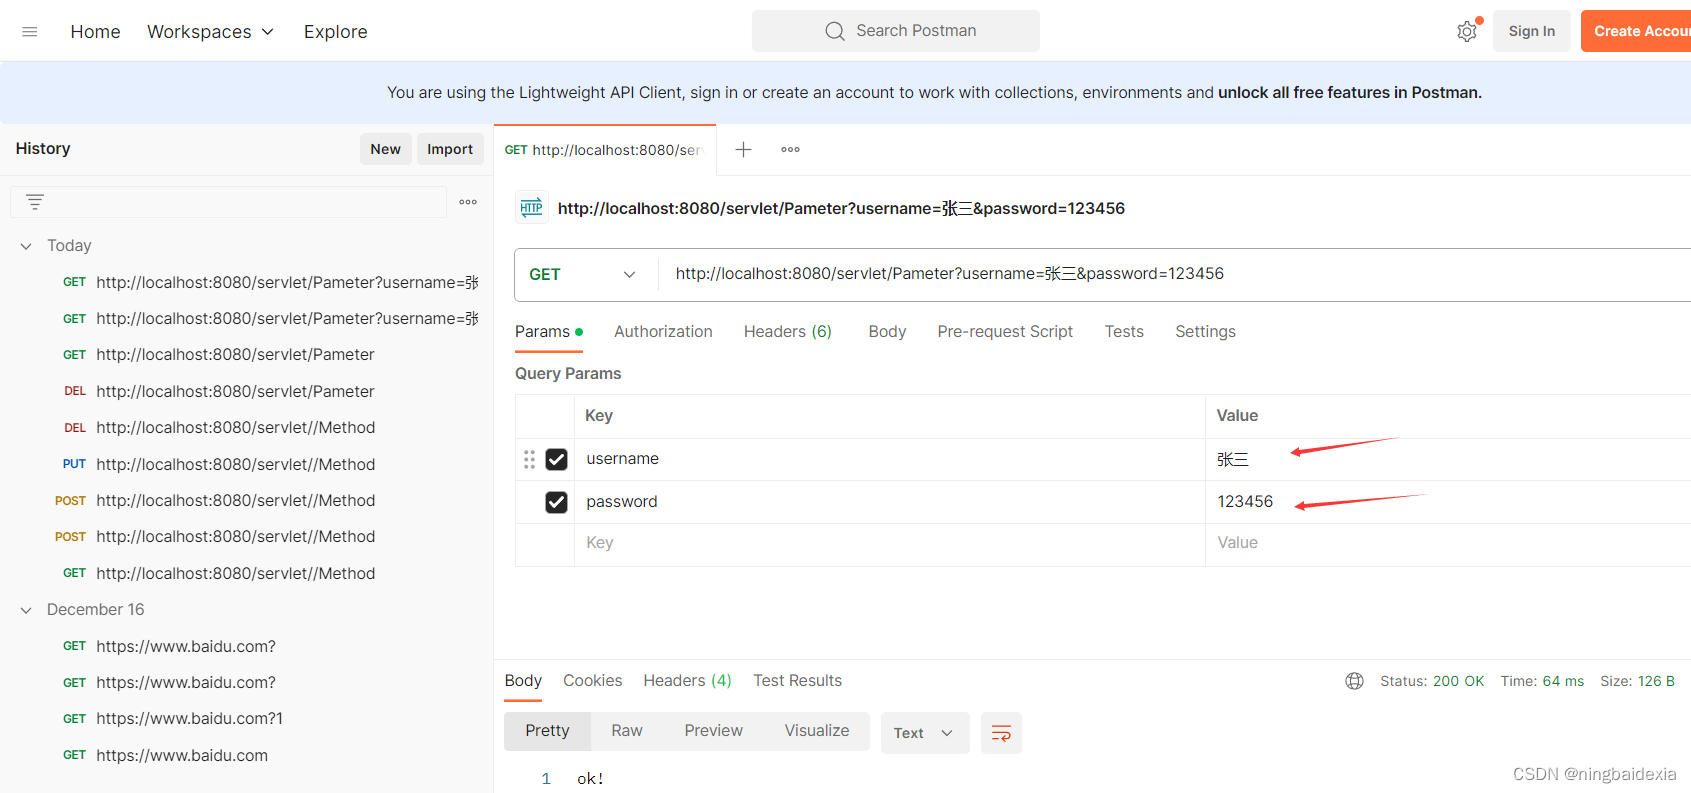Image resolution: width=1691 pixels, height=793 pixels.
Task: Open the GET method dropdown
Action: tap(583, 274)
